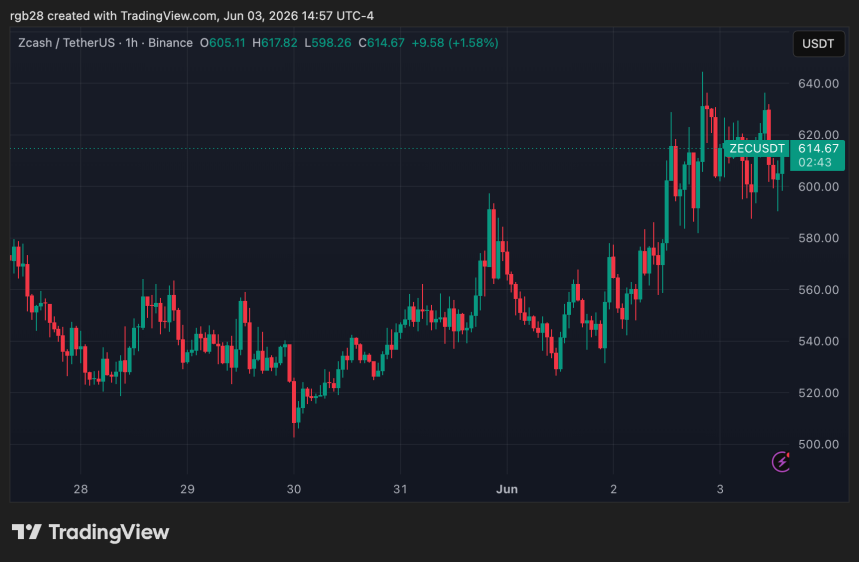Click the TradingView wordmark text
Viewport: 859px width, 562px height.
(x=108, y=532)
